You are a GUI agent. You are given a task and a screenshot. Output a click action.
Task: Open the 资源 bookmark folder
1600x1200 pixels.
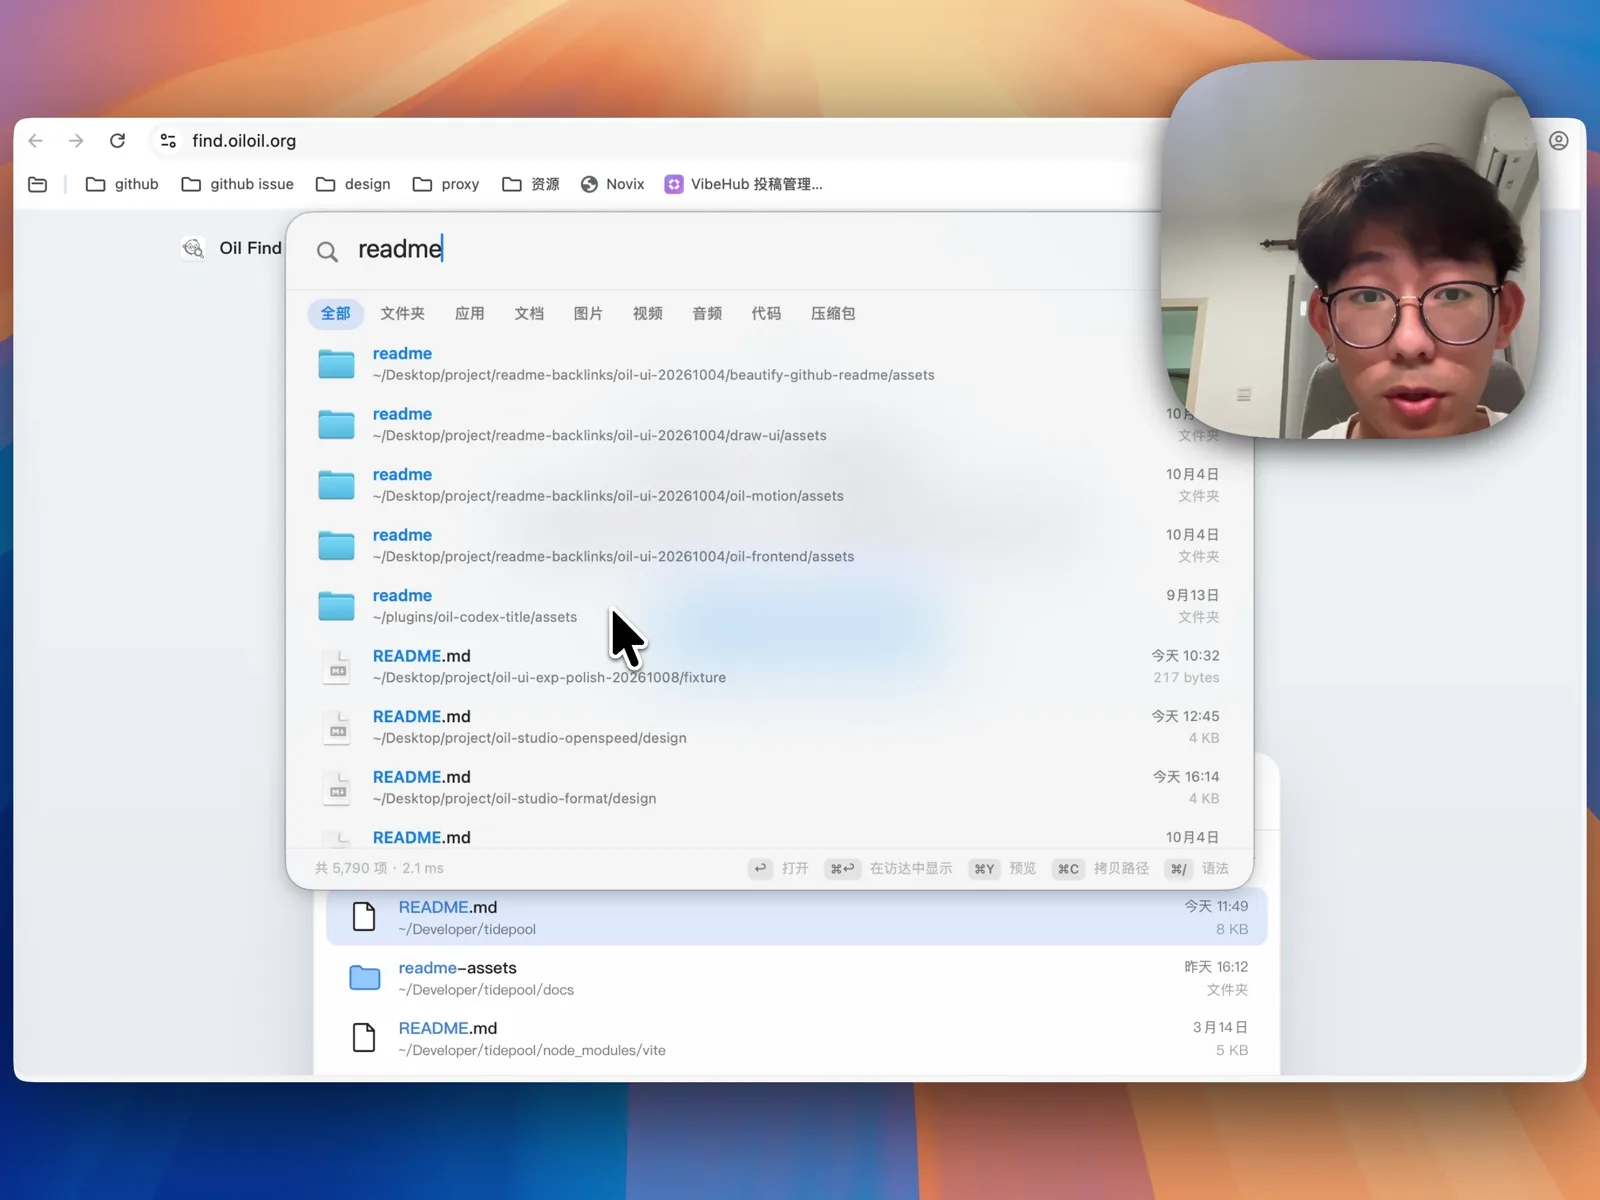click(531, 184)
